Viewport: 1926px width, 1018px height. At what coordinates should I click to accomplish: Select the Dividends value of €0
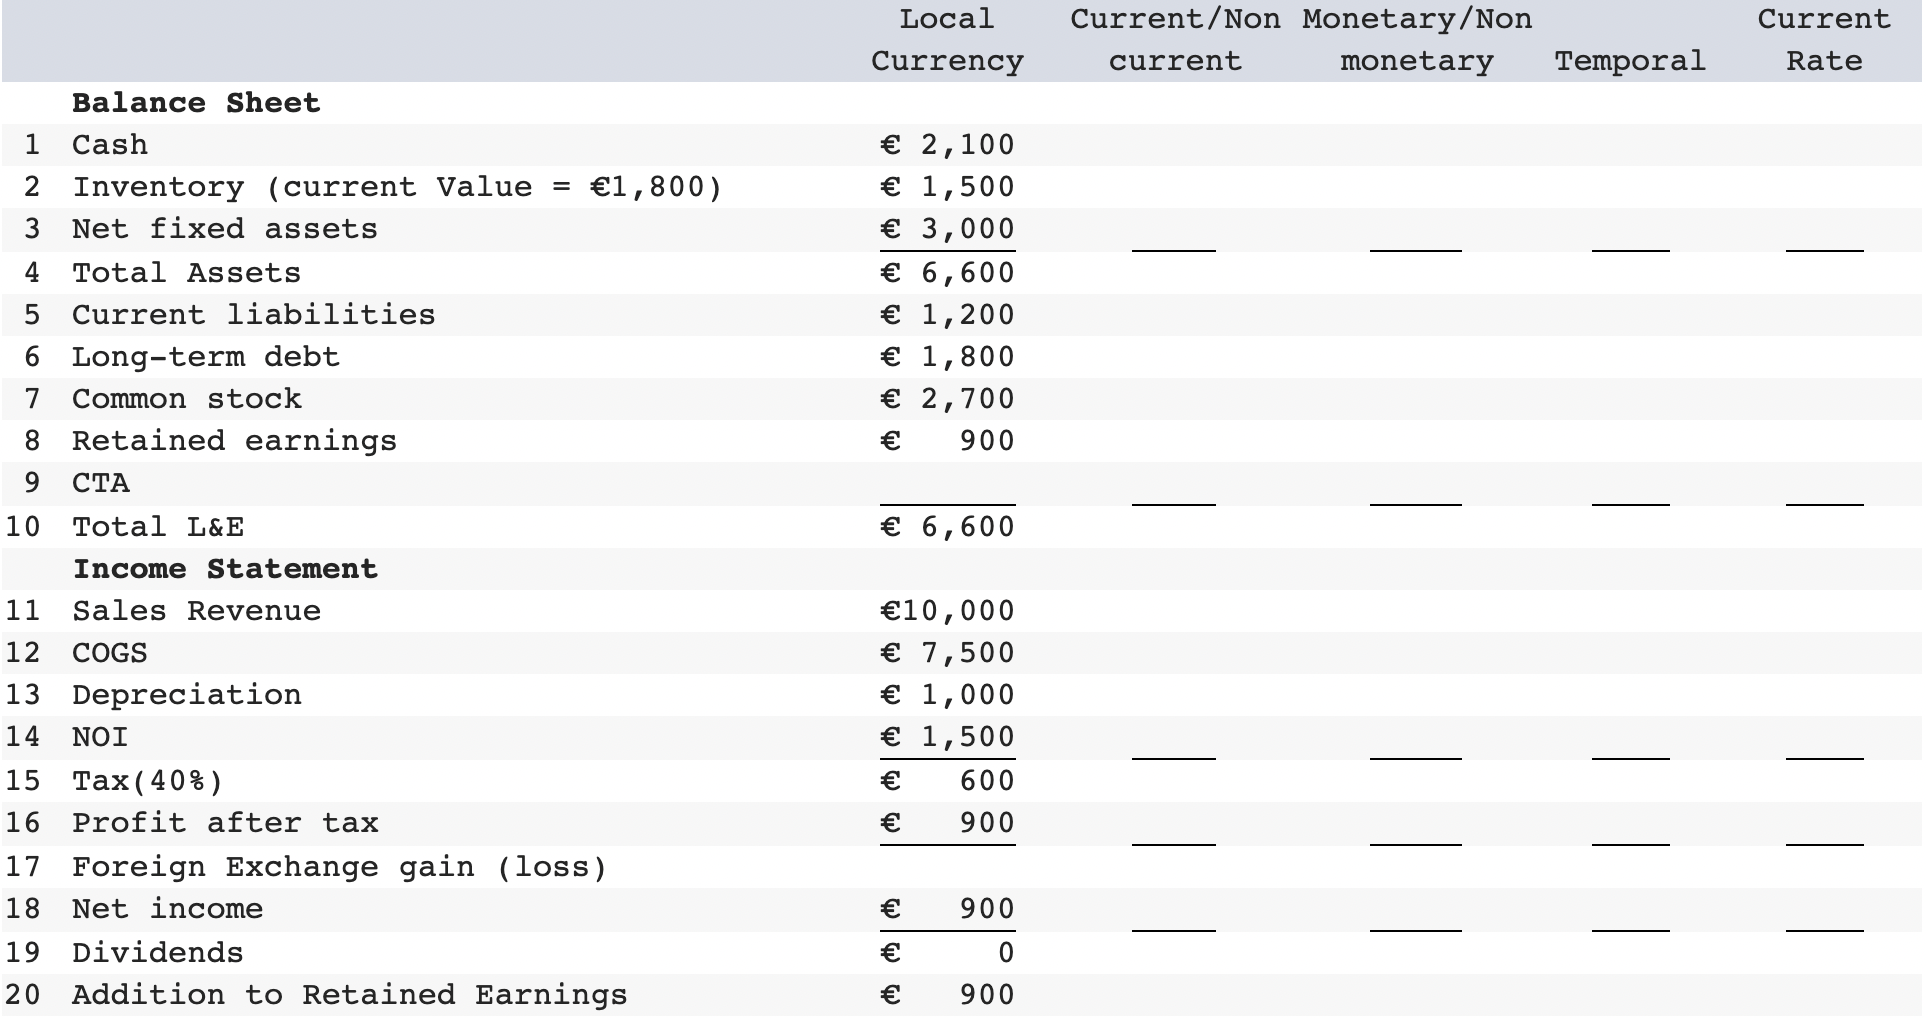coord(947,951)
